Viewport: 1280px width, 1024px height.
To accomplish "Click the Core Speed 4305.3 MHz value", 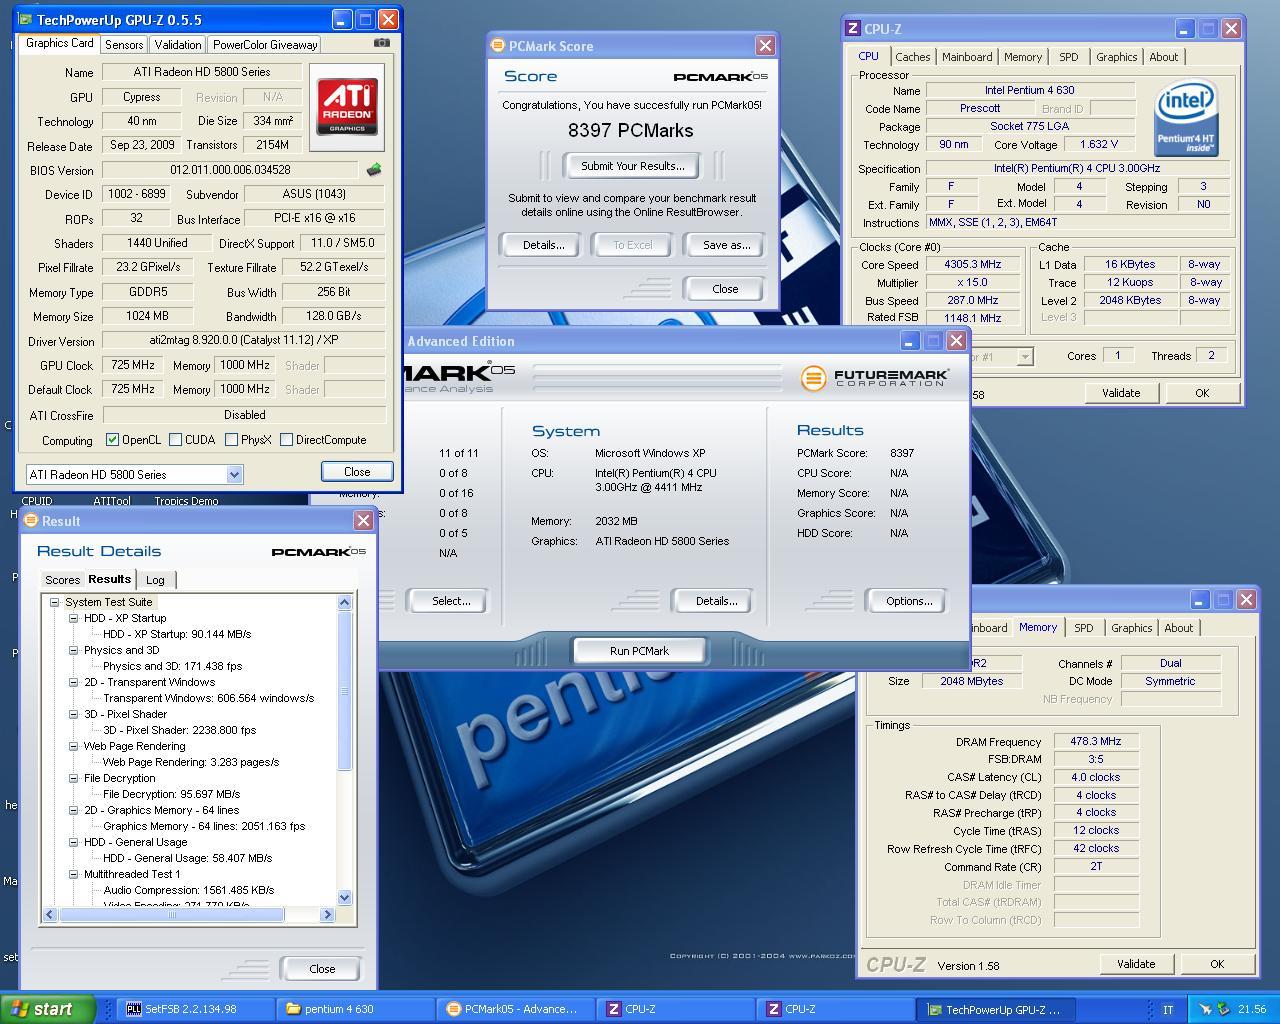I will (973, 265).
